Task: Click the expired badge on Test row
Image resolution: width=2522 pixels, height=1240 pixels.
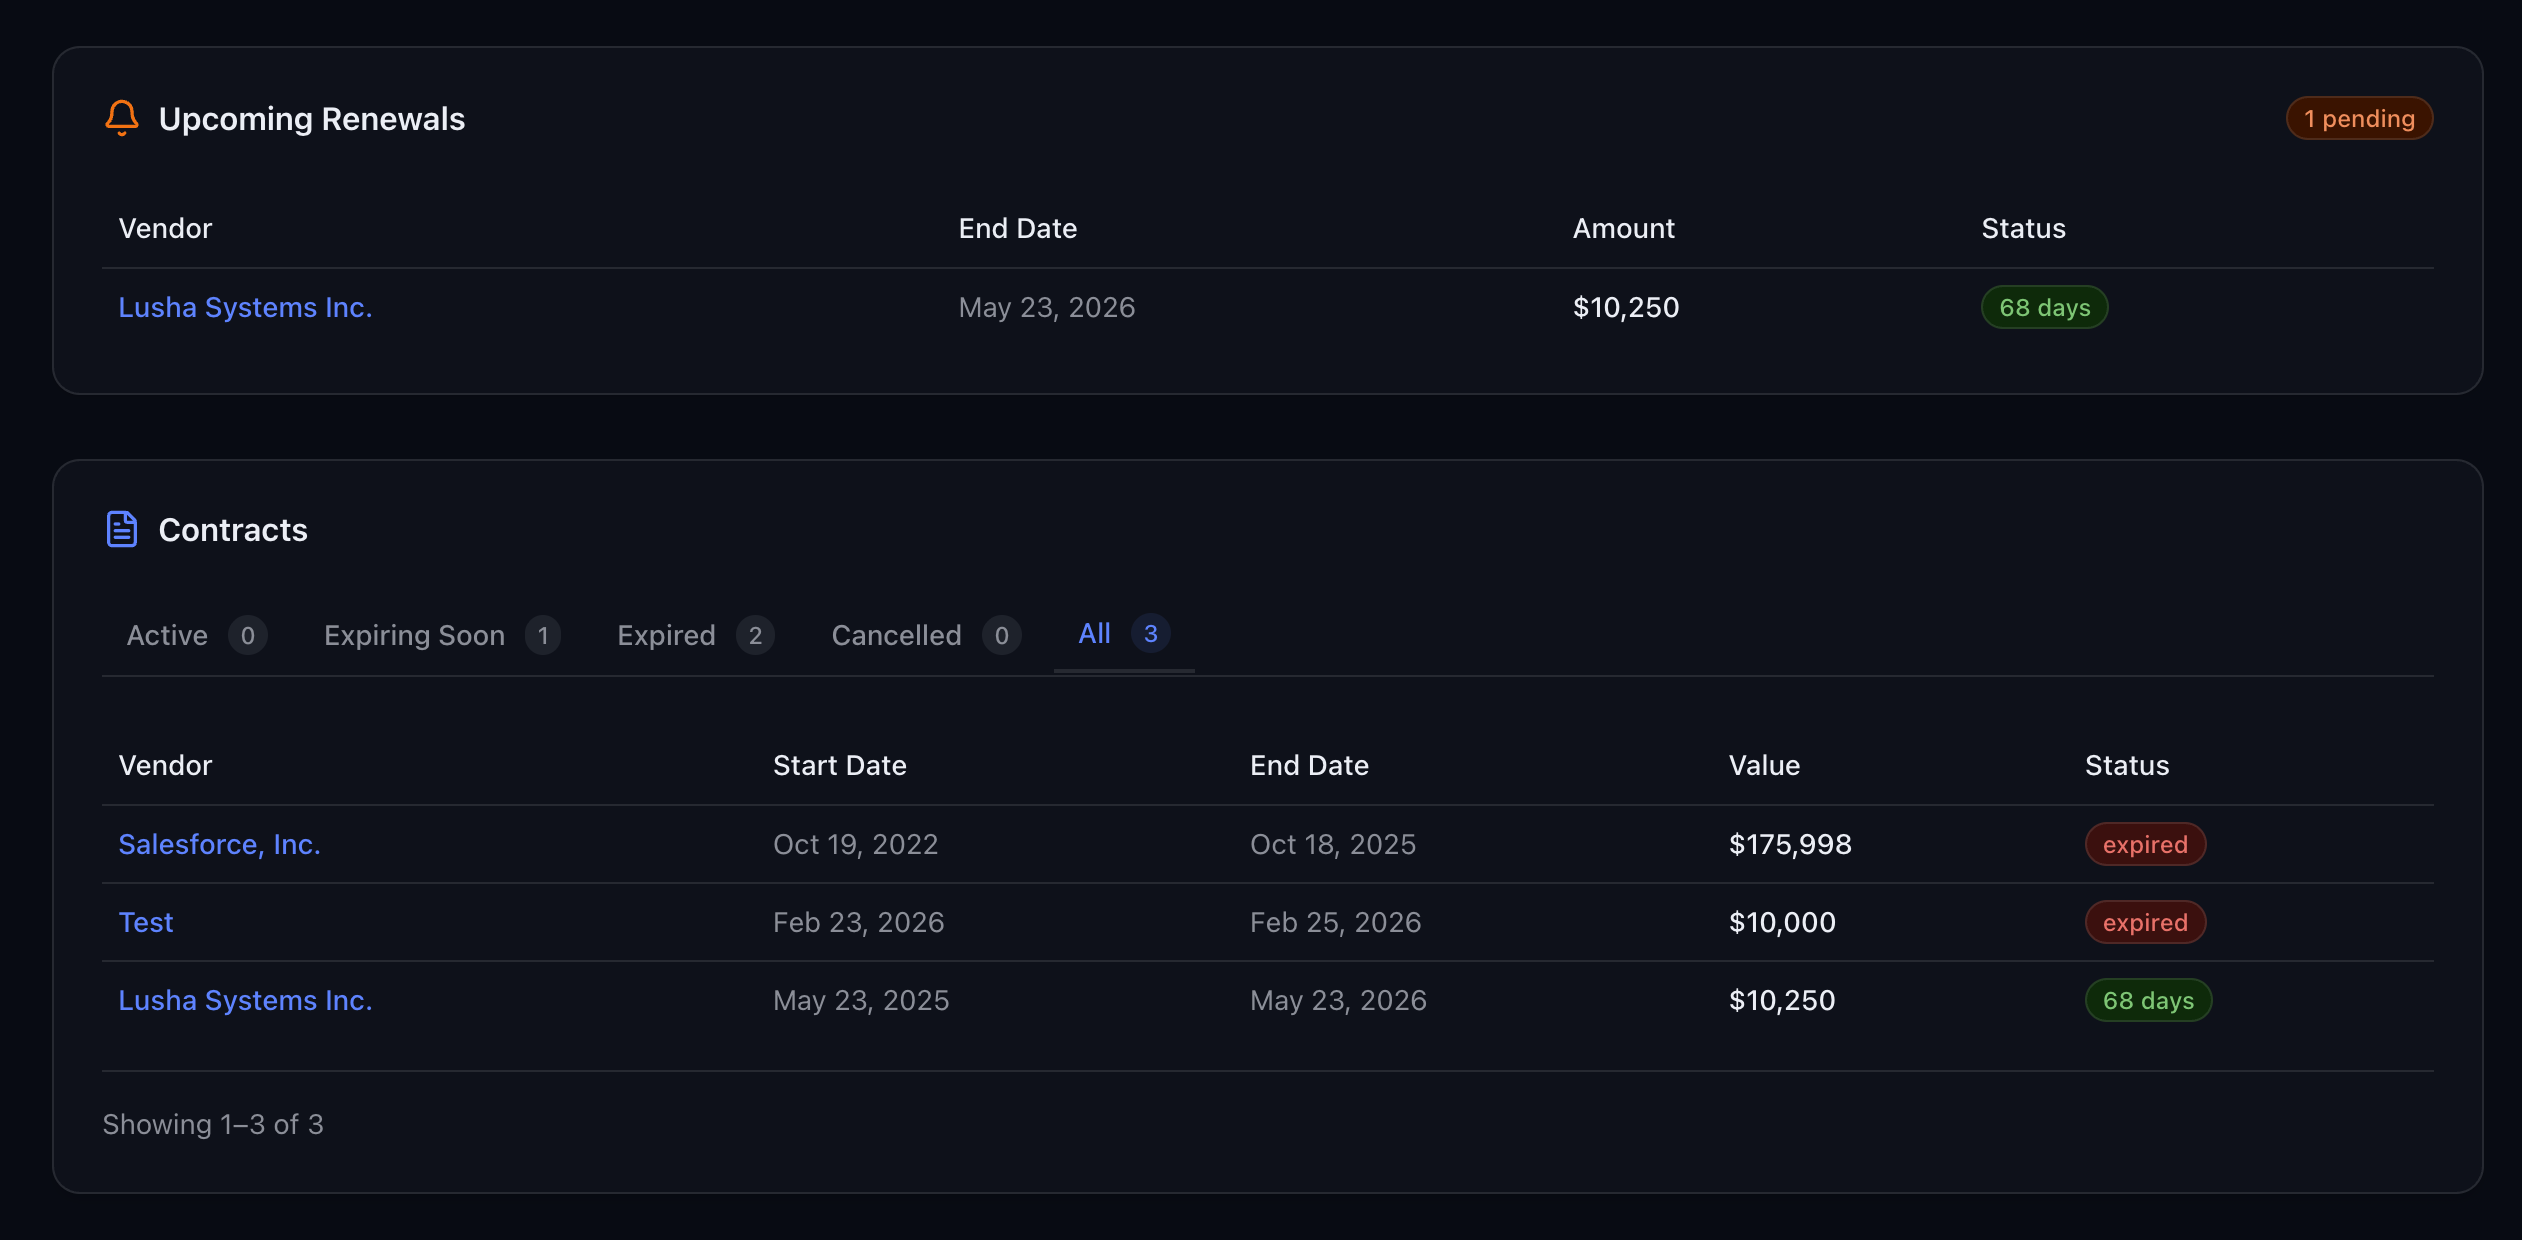Action: click(x=2144, y=922)
